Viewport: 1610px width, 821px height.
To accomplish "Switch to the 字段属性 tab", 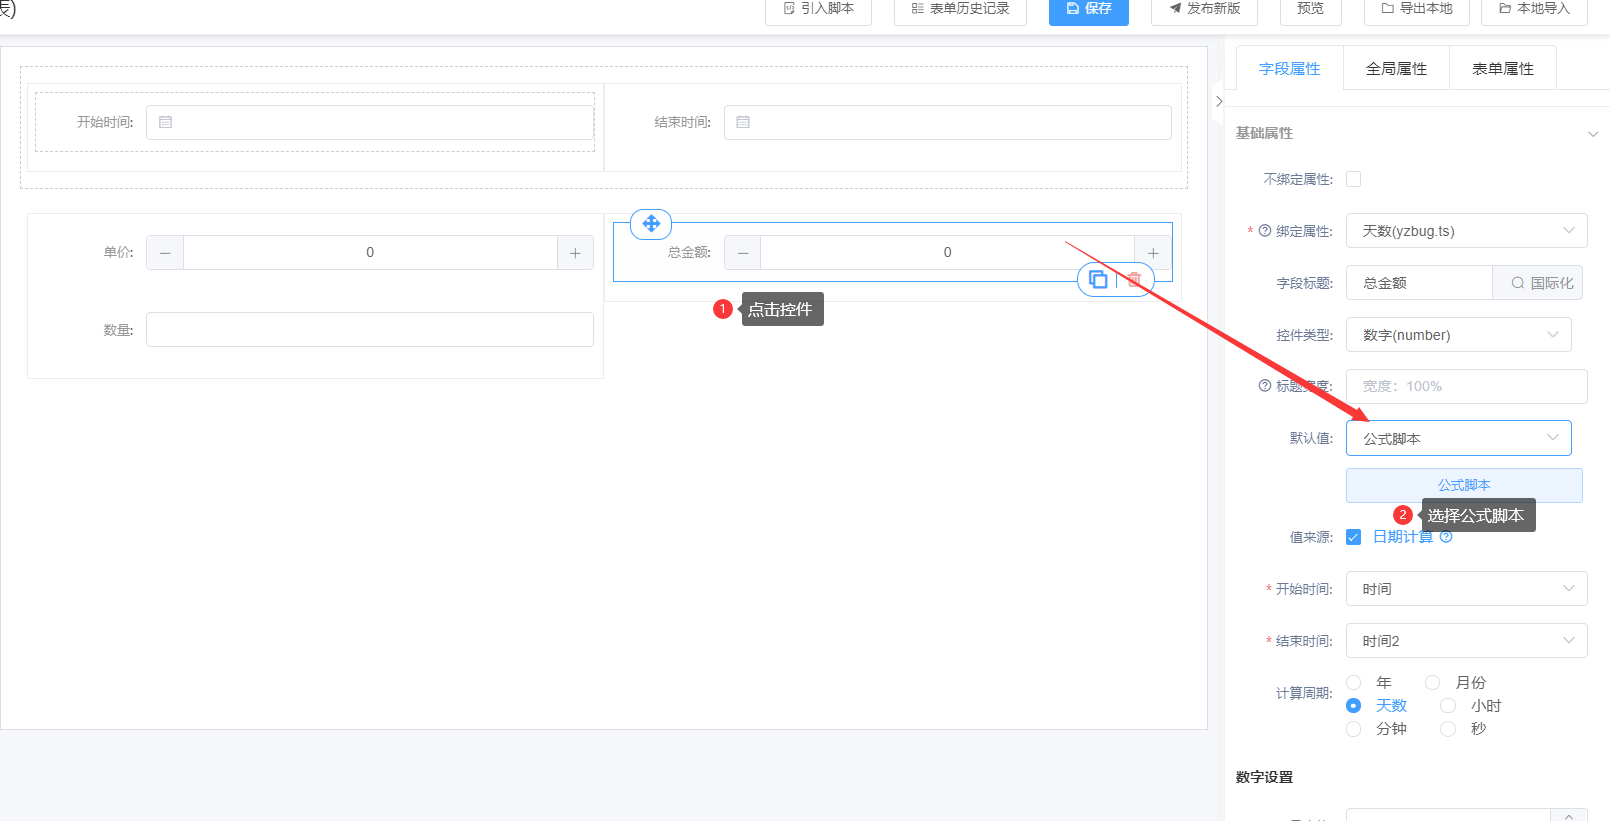I will coord(1290,68).
